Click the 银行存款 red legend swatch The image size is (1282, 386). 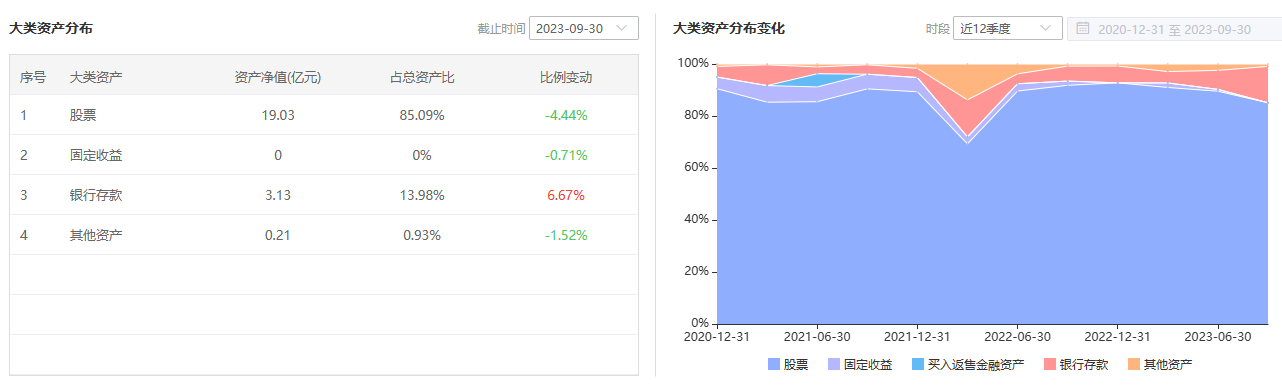coord(1050,365)
